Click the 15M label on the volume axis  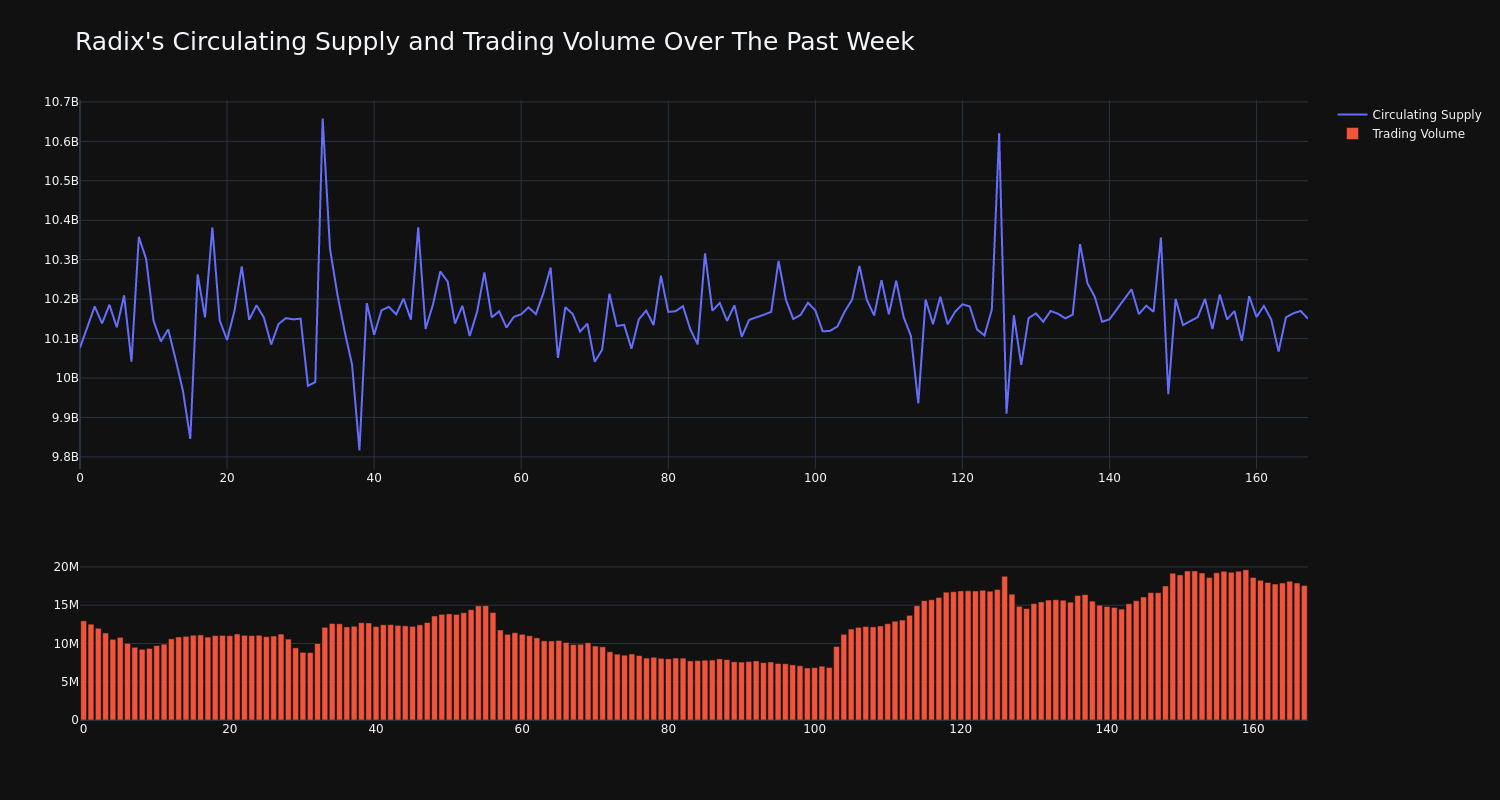66,605
